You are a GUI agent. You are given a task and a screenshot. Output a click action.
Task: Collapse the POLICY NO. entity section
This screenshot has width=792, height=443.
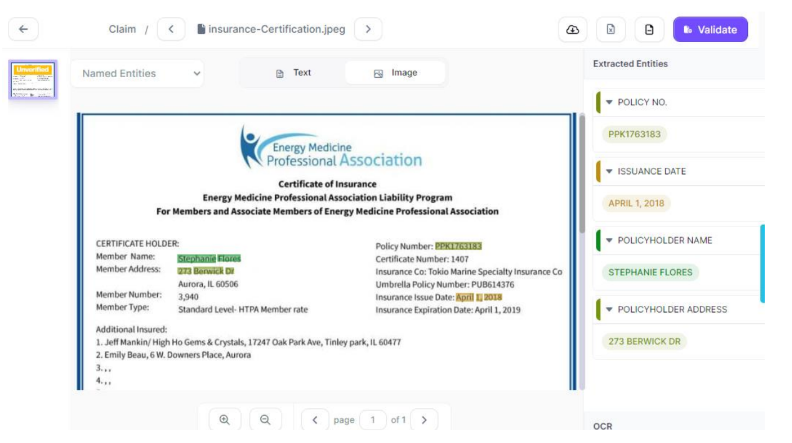609,102
